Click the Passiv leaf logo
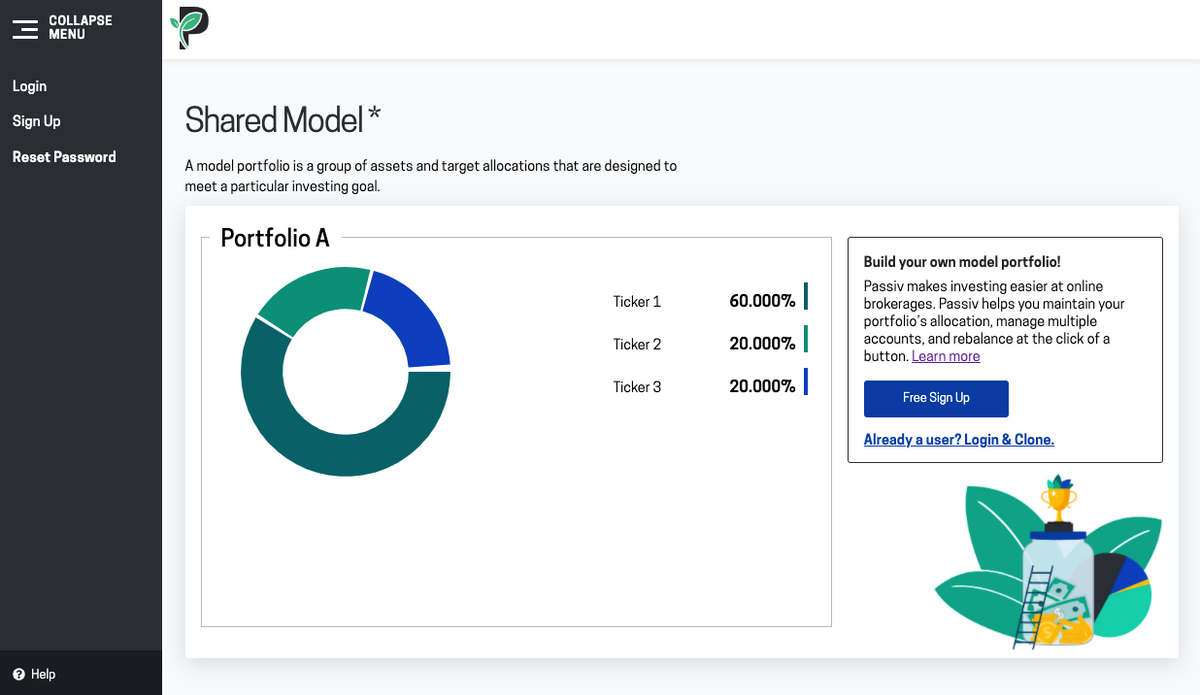The width and height of the screenshot is (1200, 695). coord(190,27)
